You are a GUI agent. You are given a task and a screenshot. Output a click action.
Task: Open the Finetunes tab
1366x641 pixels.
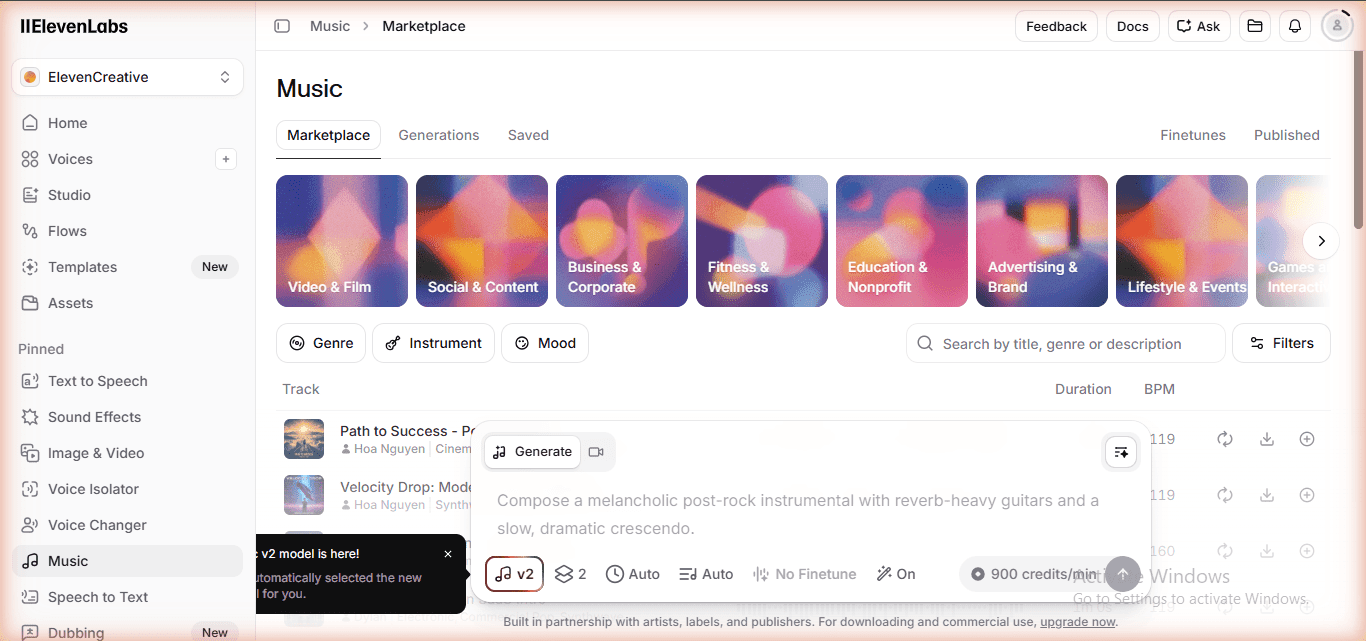[1193, 135]
